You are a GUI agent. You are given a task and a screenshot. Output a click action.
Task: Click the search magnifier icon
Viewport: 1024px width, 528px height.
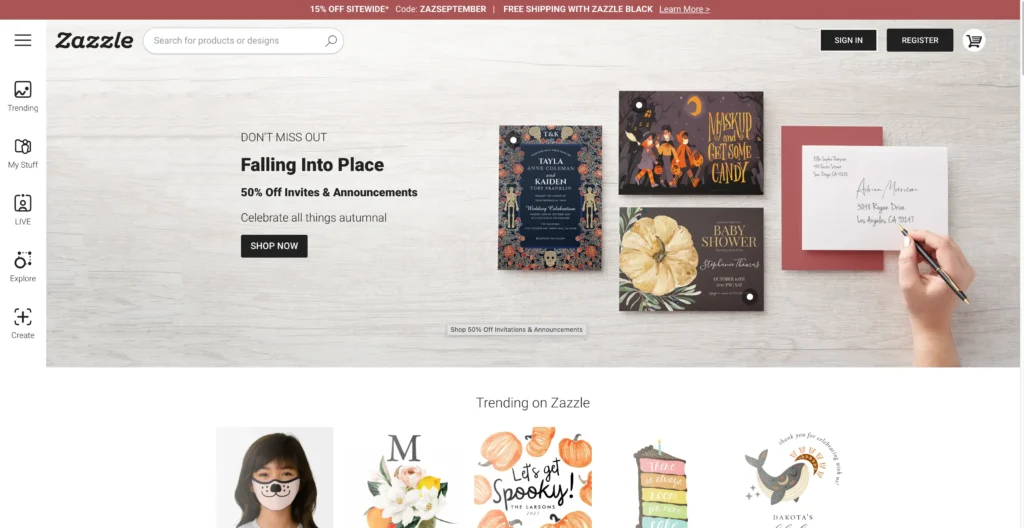[331, 41]
